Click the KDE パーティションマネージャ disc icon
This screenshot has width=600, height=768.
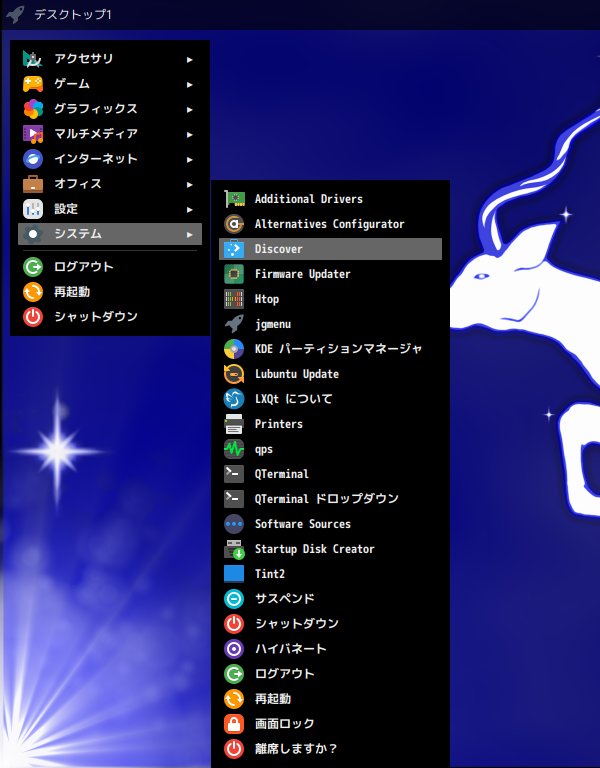pos(234,349)
